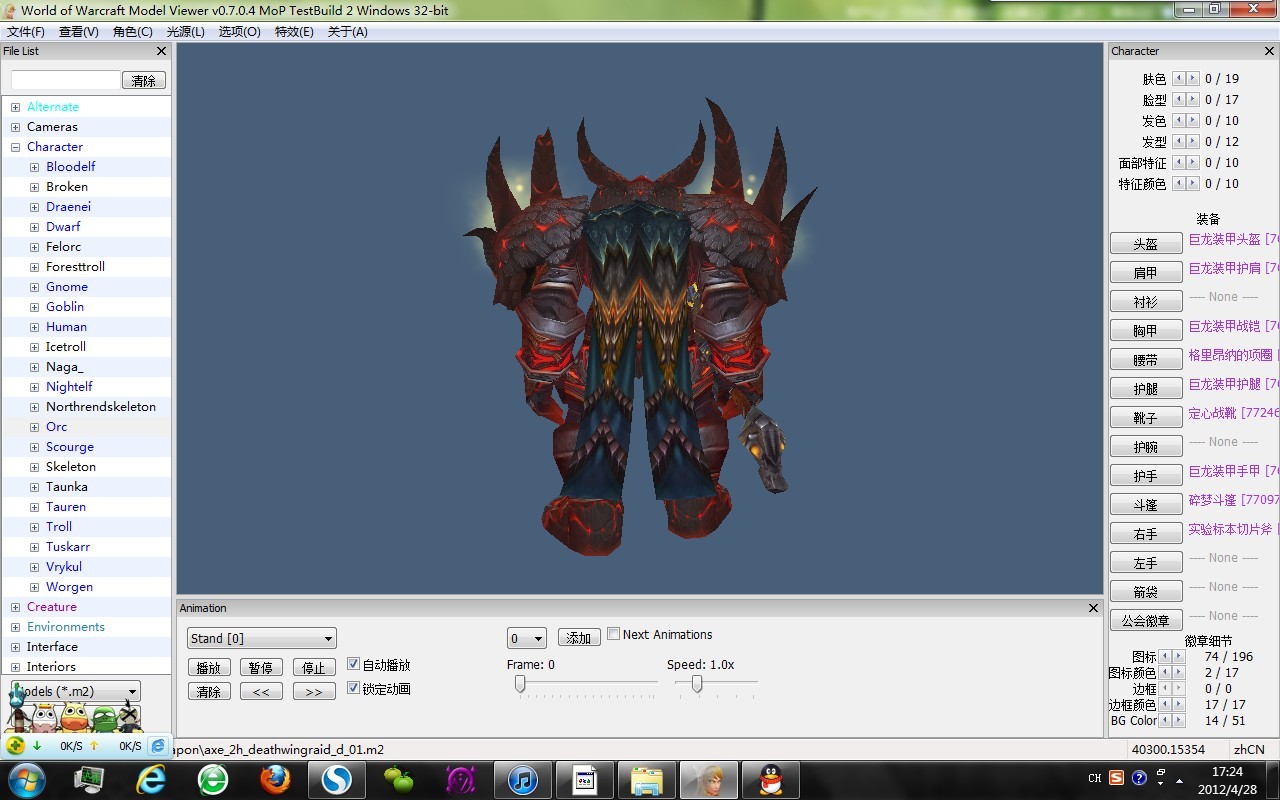Click the previous arrow for 图标颜色
The height and width of the screenshot is (800, 1280).
pos(1165,672)
